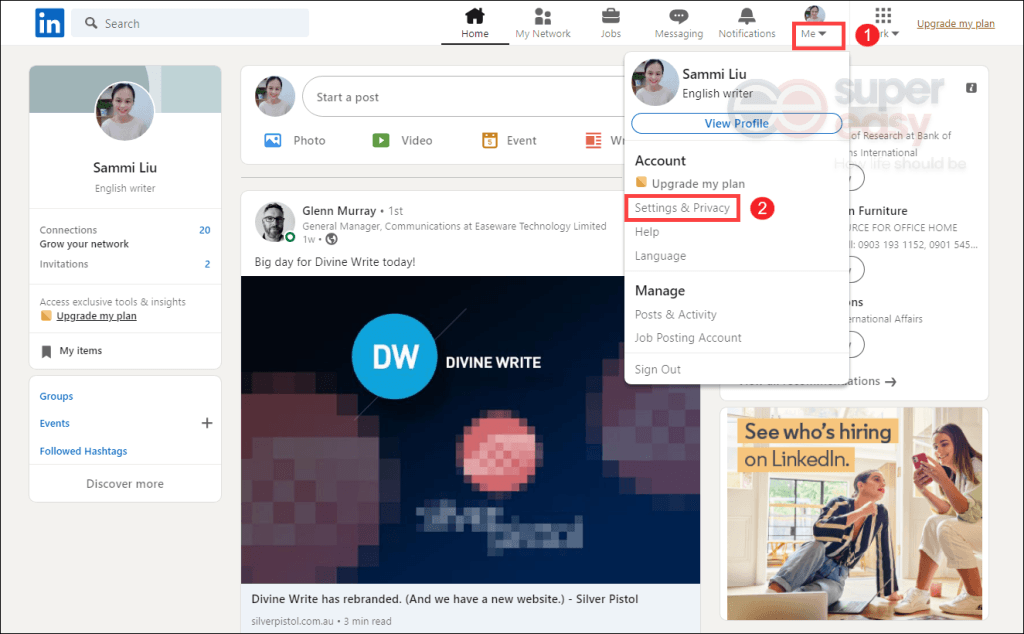Click the Discover more button
Viewport: 1024px width, 634px height.
(x=125, y=484)
